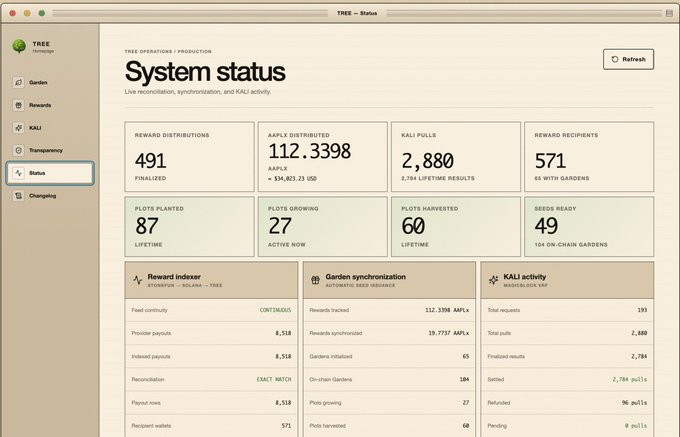Click the Reward indexer pulse icon
The image size is (680, 437).
click(x=137, y=280)
